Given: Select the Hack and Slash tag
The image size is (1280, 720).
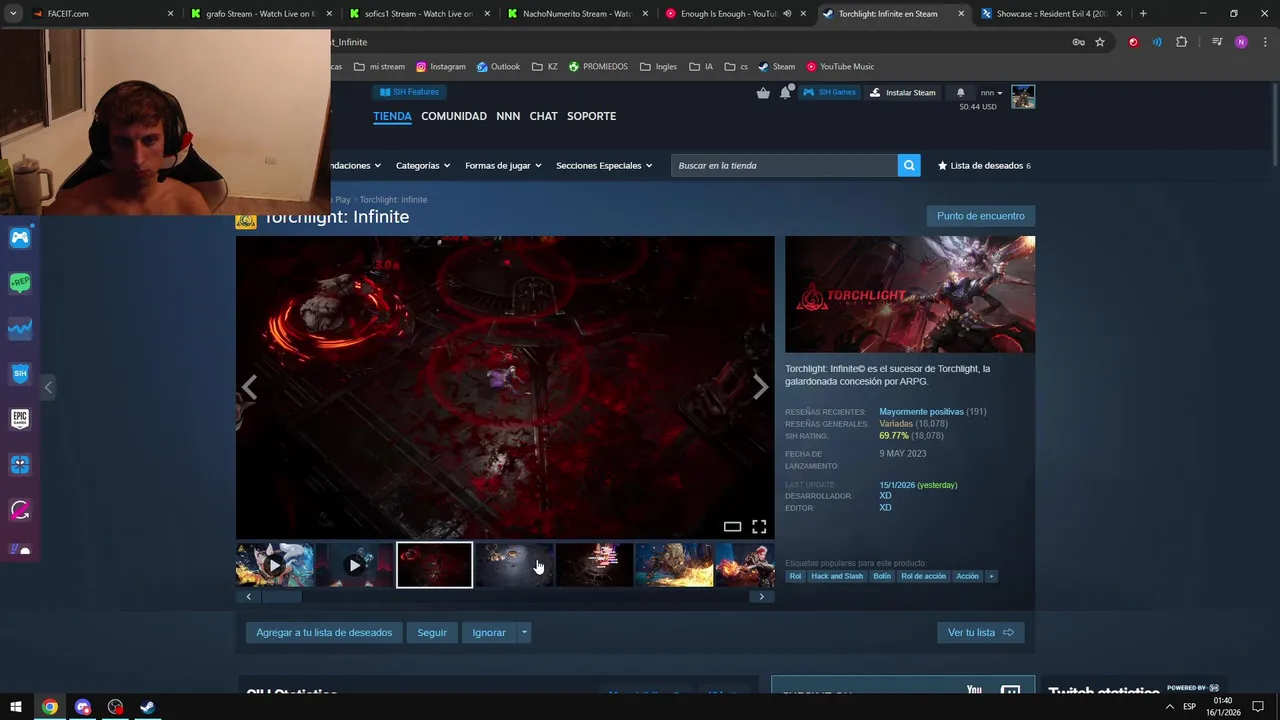Looking at the screenshot, I should point(837,576).
